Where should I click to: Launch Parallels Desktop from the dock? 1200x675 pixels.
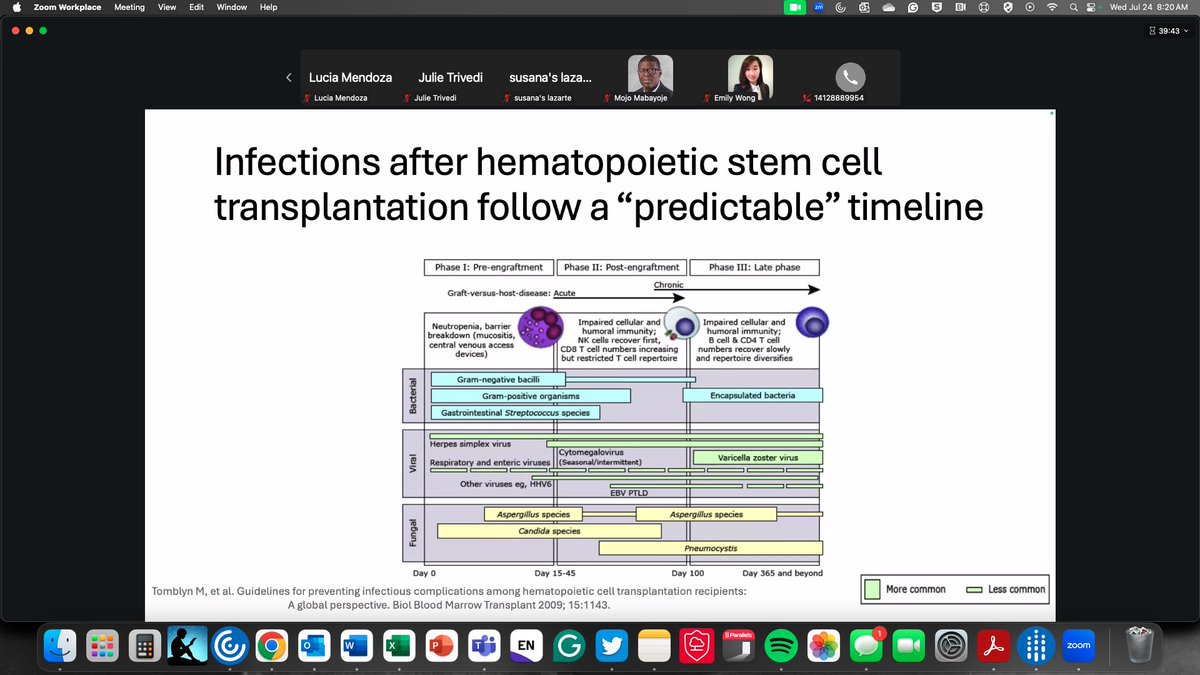[x=741, y=646]
